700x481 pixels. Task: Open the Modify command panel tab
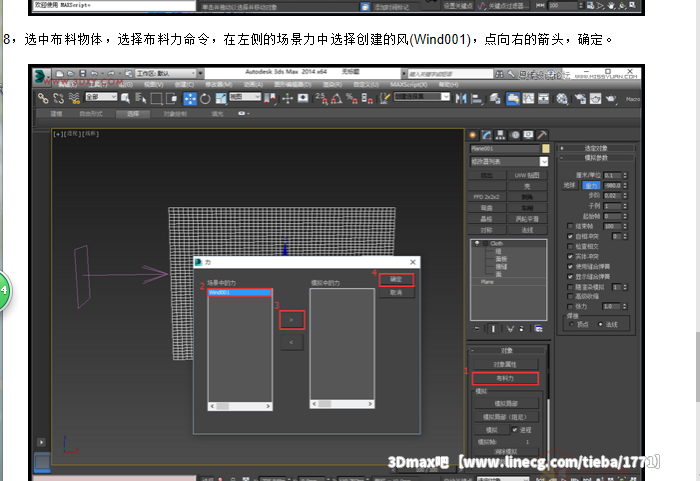[x=487, y=135]
